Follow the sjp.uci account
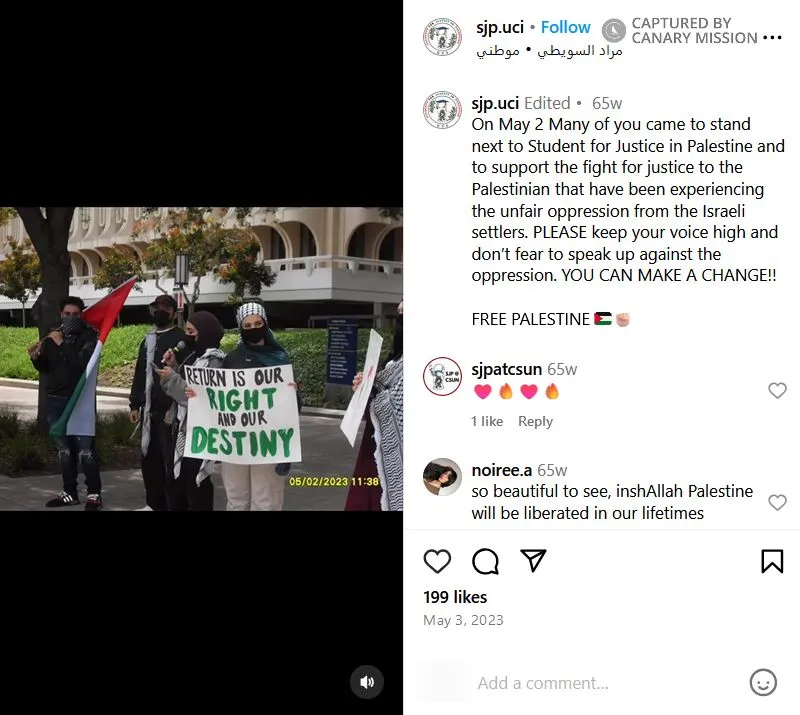800x715 pixels. pos(565,27)
